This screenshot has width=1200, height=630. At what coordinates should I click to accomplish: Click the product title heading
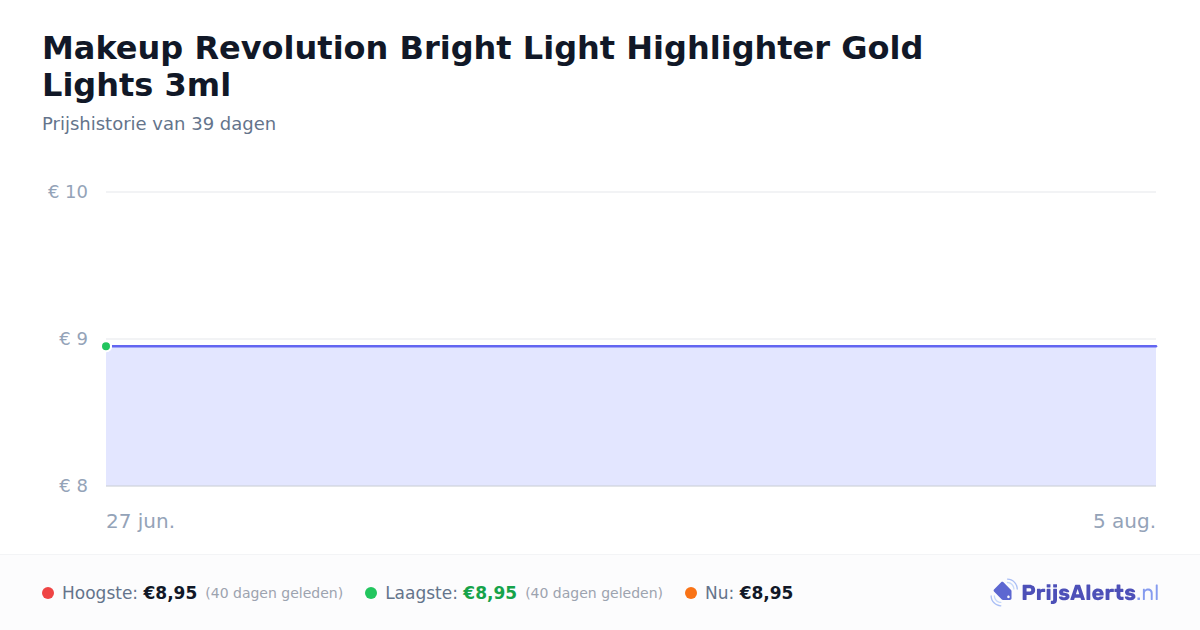coord(482,66)
